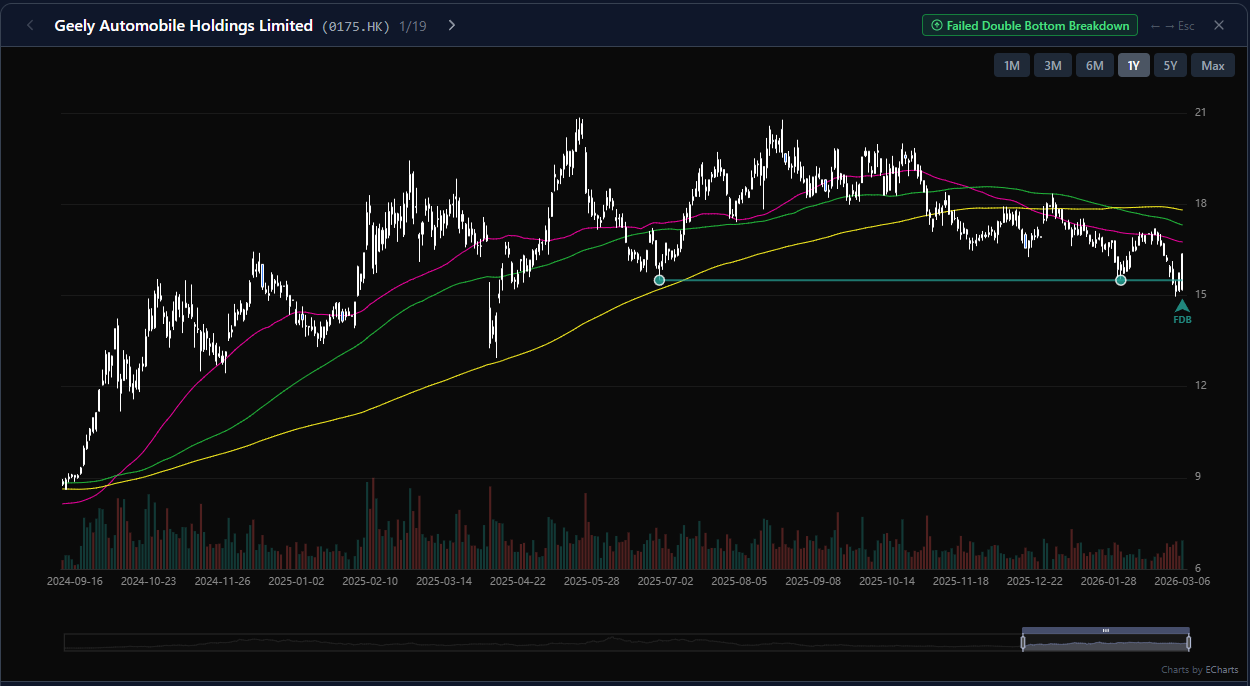Click the second cyan circle marker near the right bottom

(1121, 280)
